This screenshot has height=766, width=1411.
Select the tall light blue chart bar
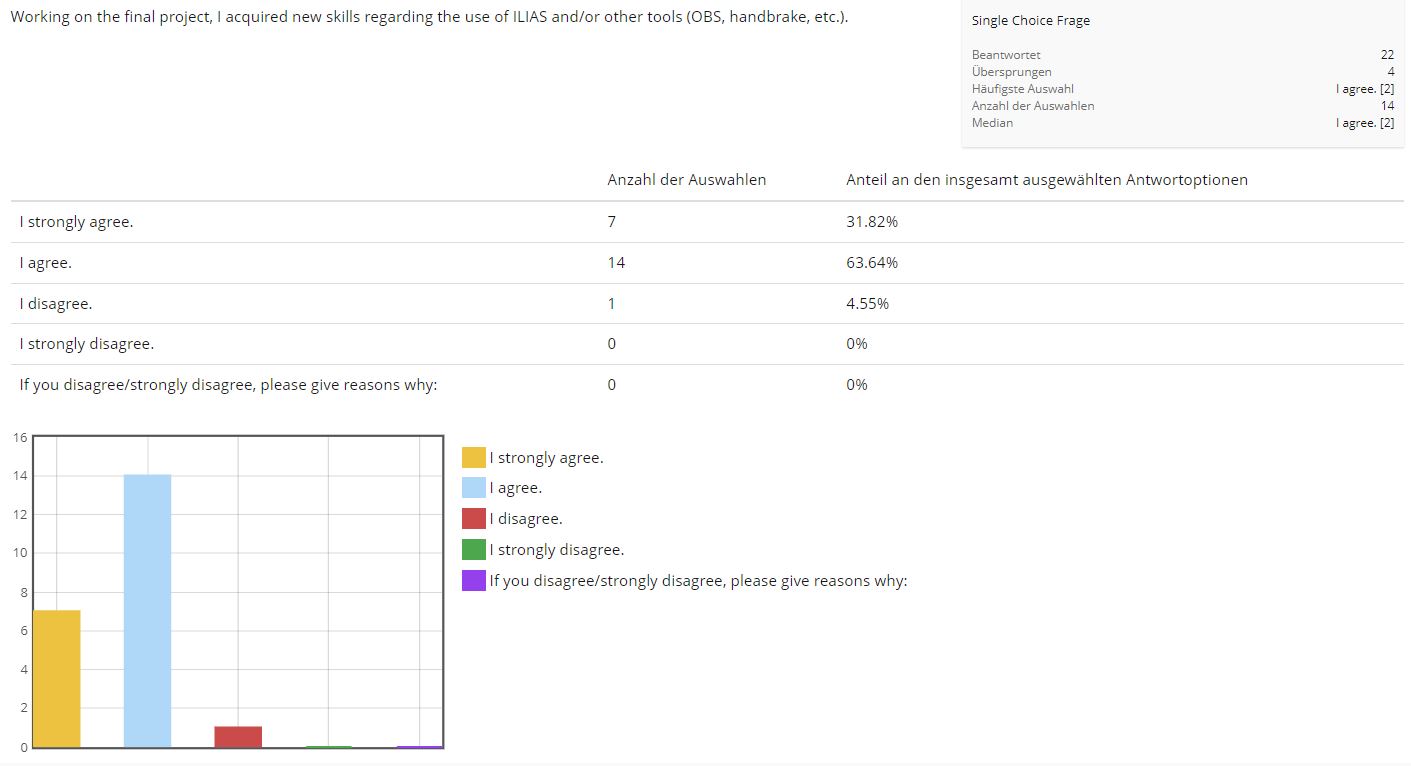click(x=147, y=610)
